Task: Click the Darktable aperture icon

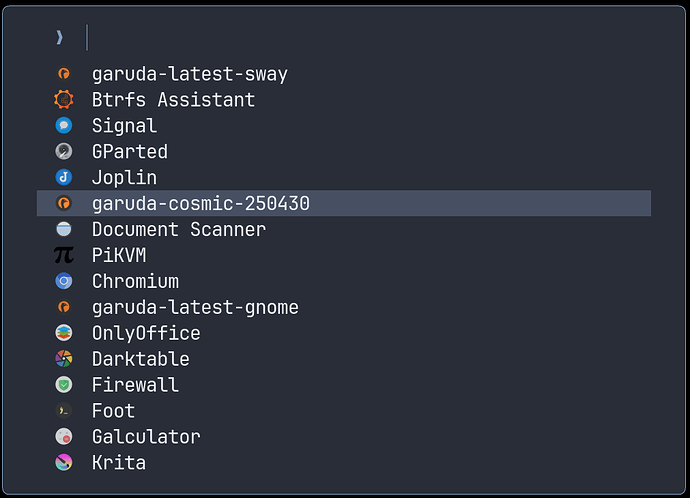Action: [64, 359]
